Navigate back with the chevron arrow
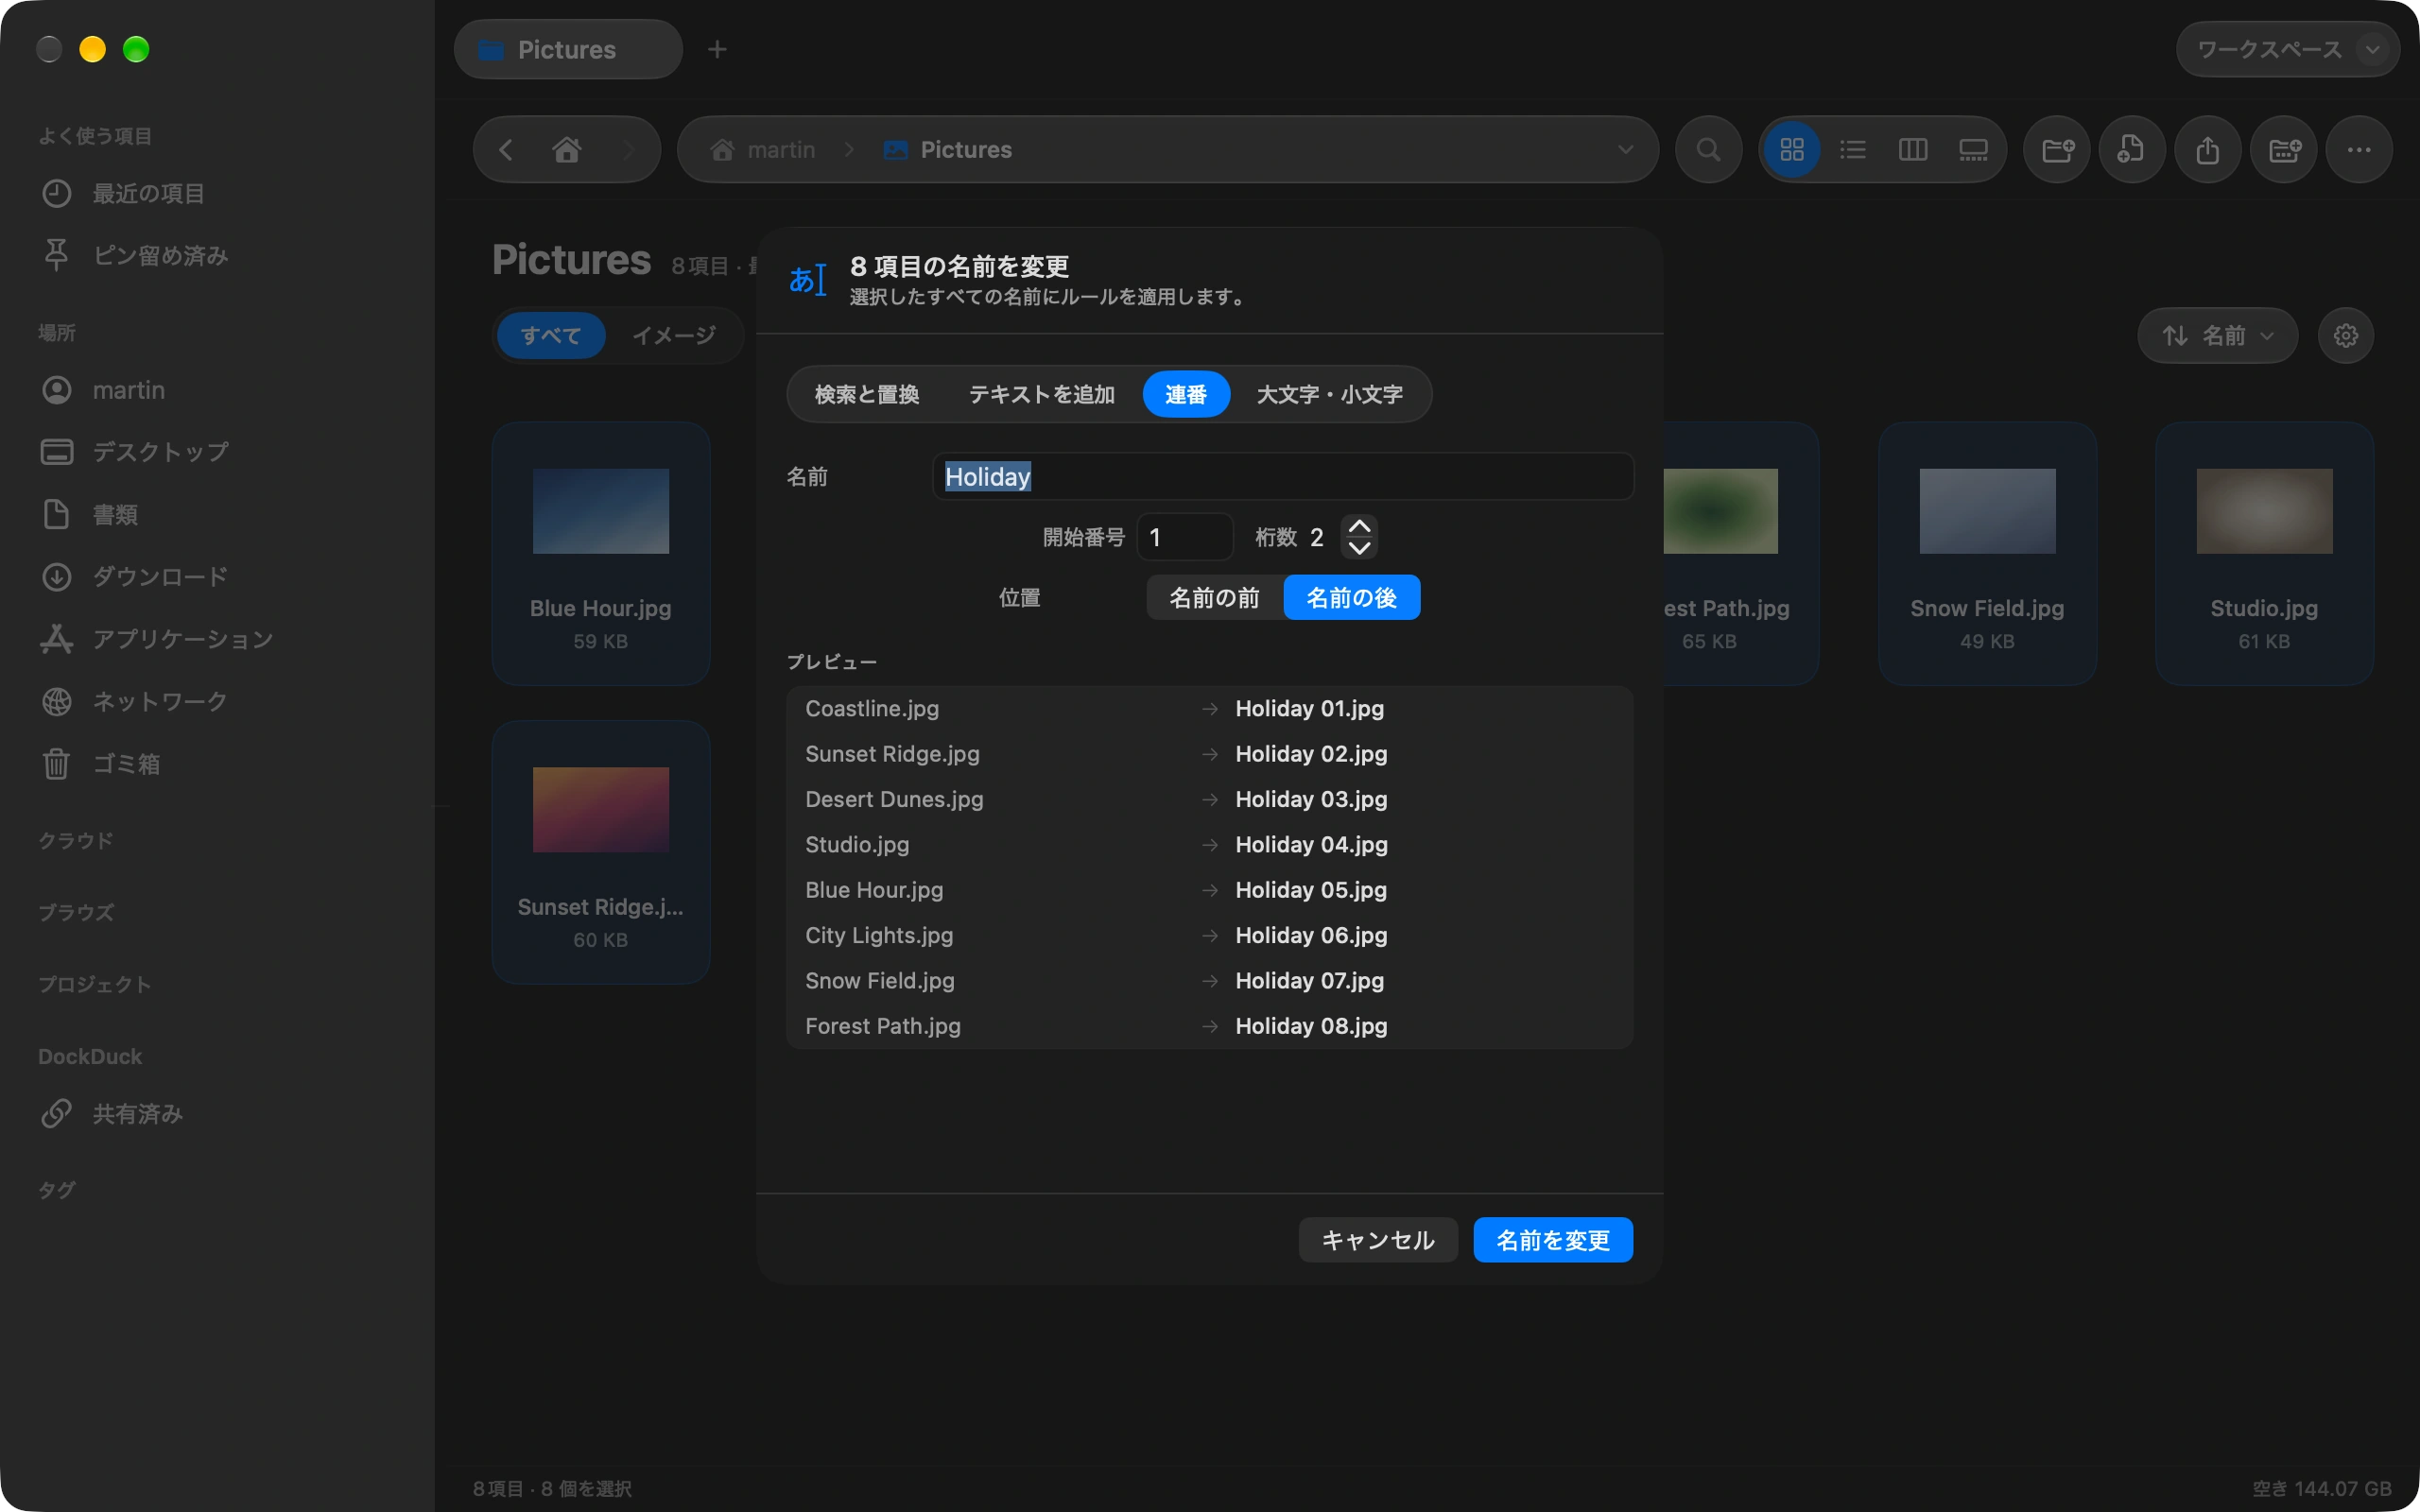This screenshot has height=1512, width=2420. pyautogui.click(x=506, y=150)
